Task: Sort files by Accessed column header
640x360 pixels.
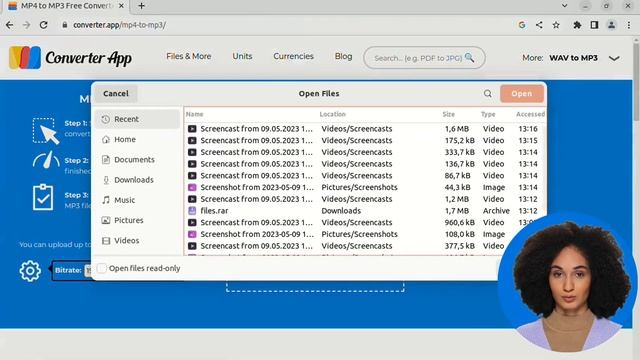Action: point(530,114)
